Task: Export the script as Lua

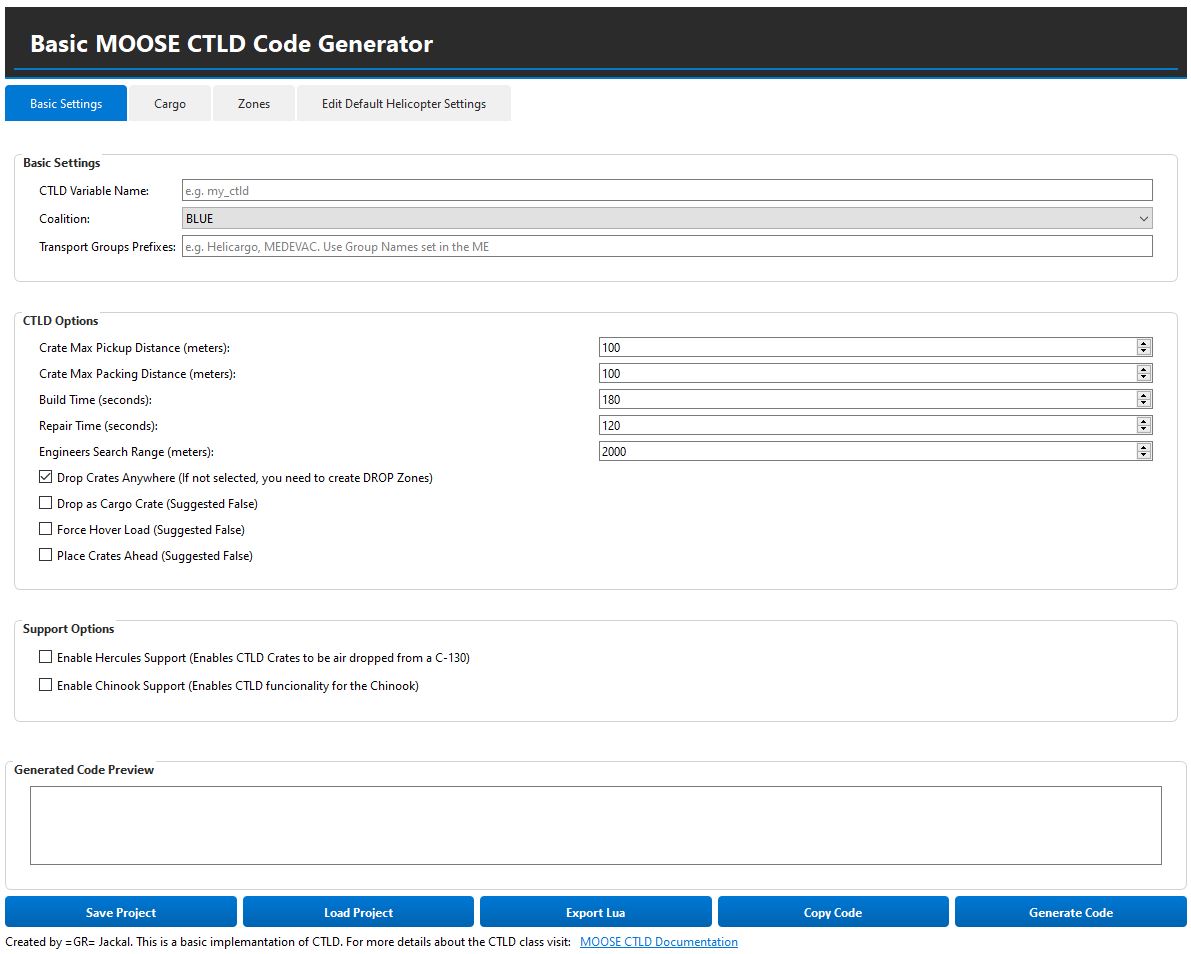Action: pyautogui.click(x=595, y=911)
